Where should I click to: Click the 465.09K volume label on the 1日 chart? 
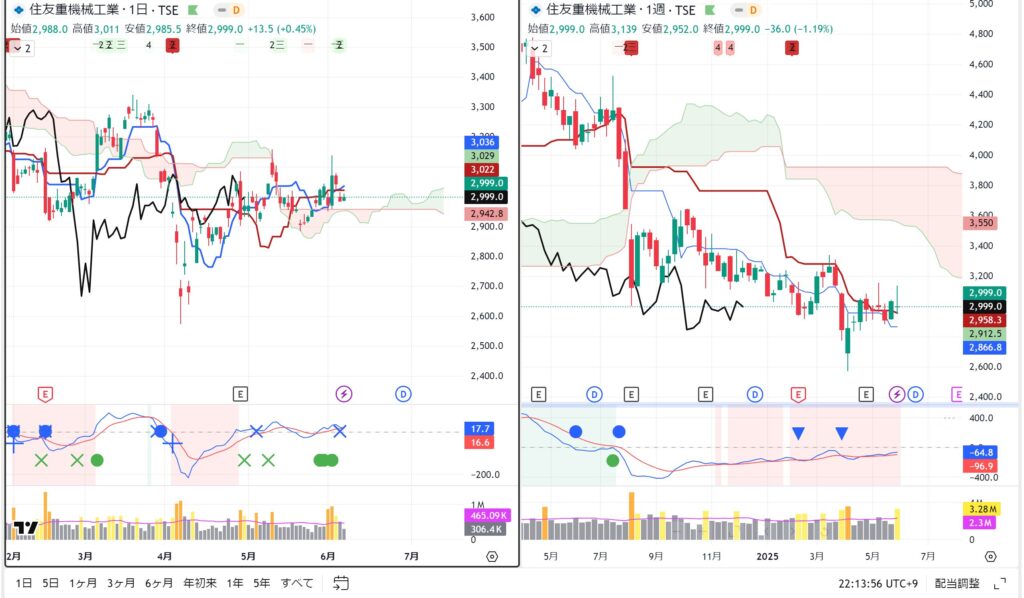pyautogui.click(x=487, y=515)
